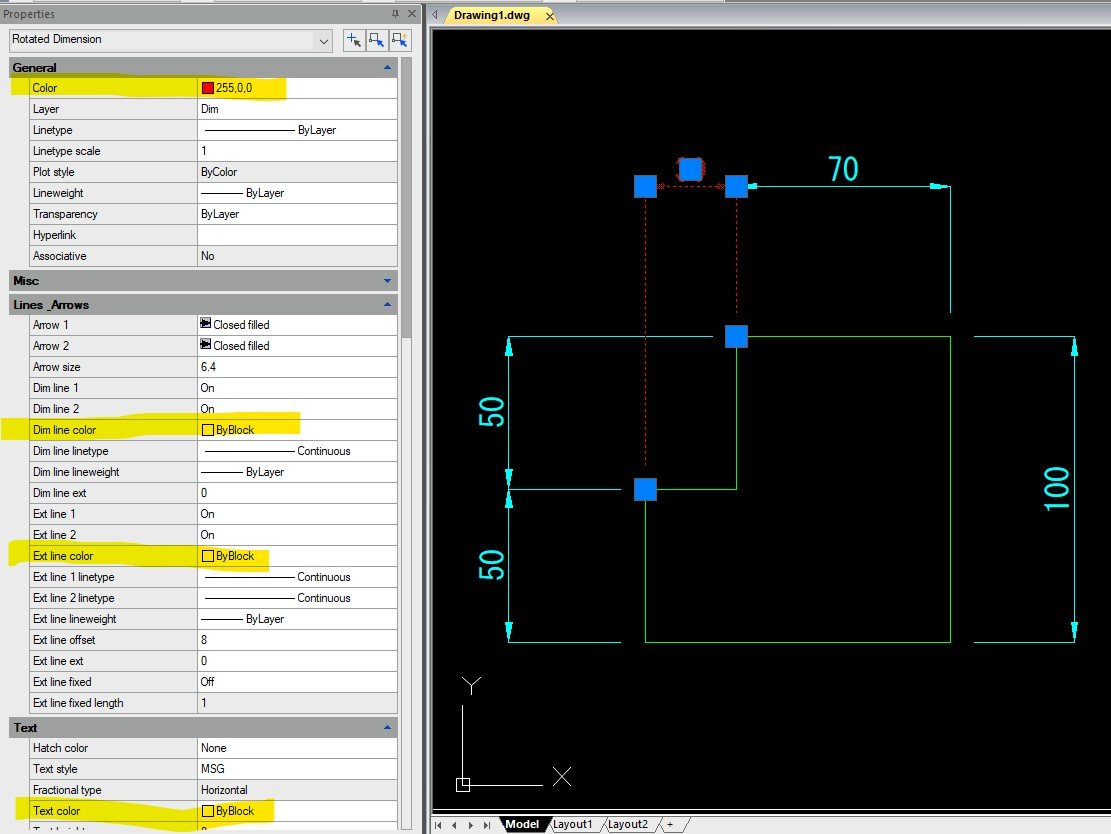Image resolution: width=1111 pixels, height=834 pixels.
Task: Click the Arrow size value field
Action: pyautogui.click(x=298, y=367)
